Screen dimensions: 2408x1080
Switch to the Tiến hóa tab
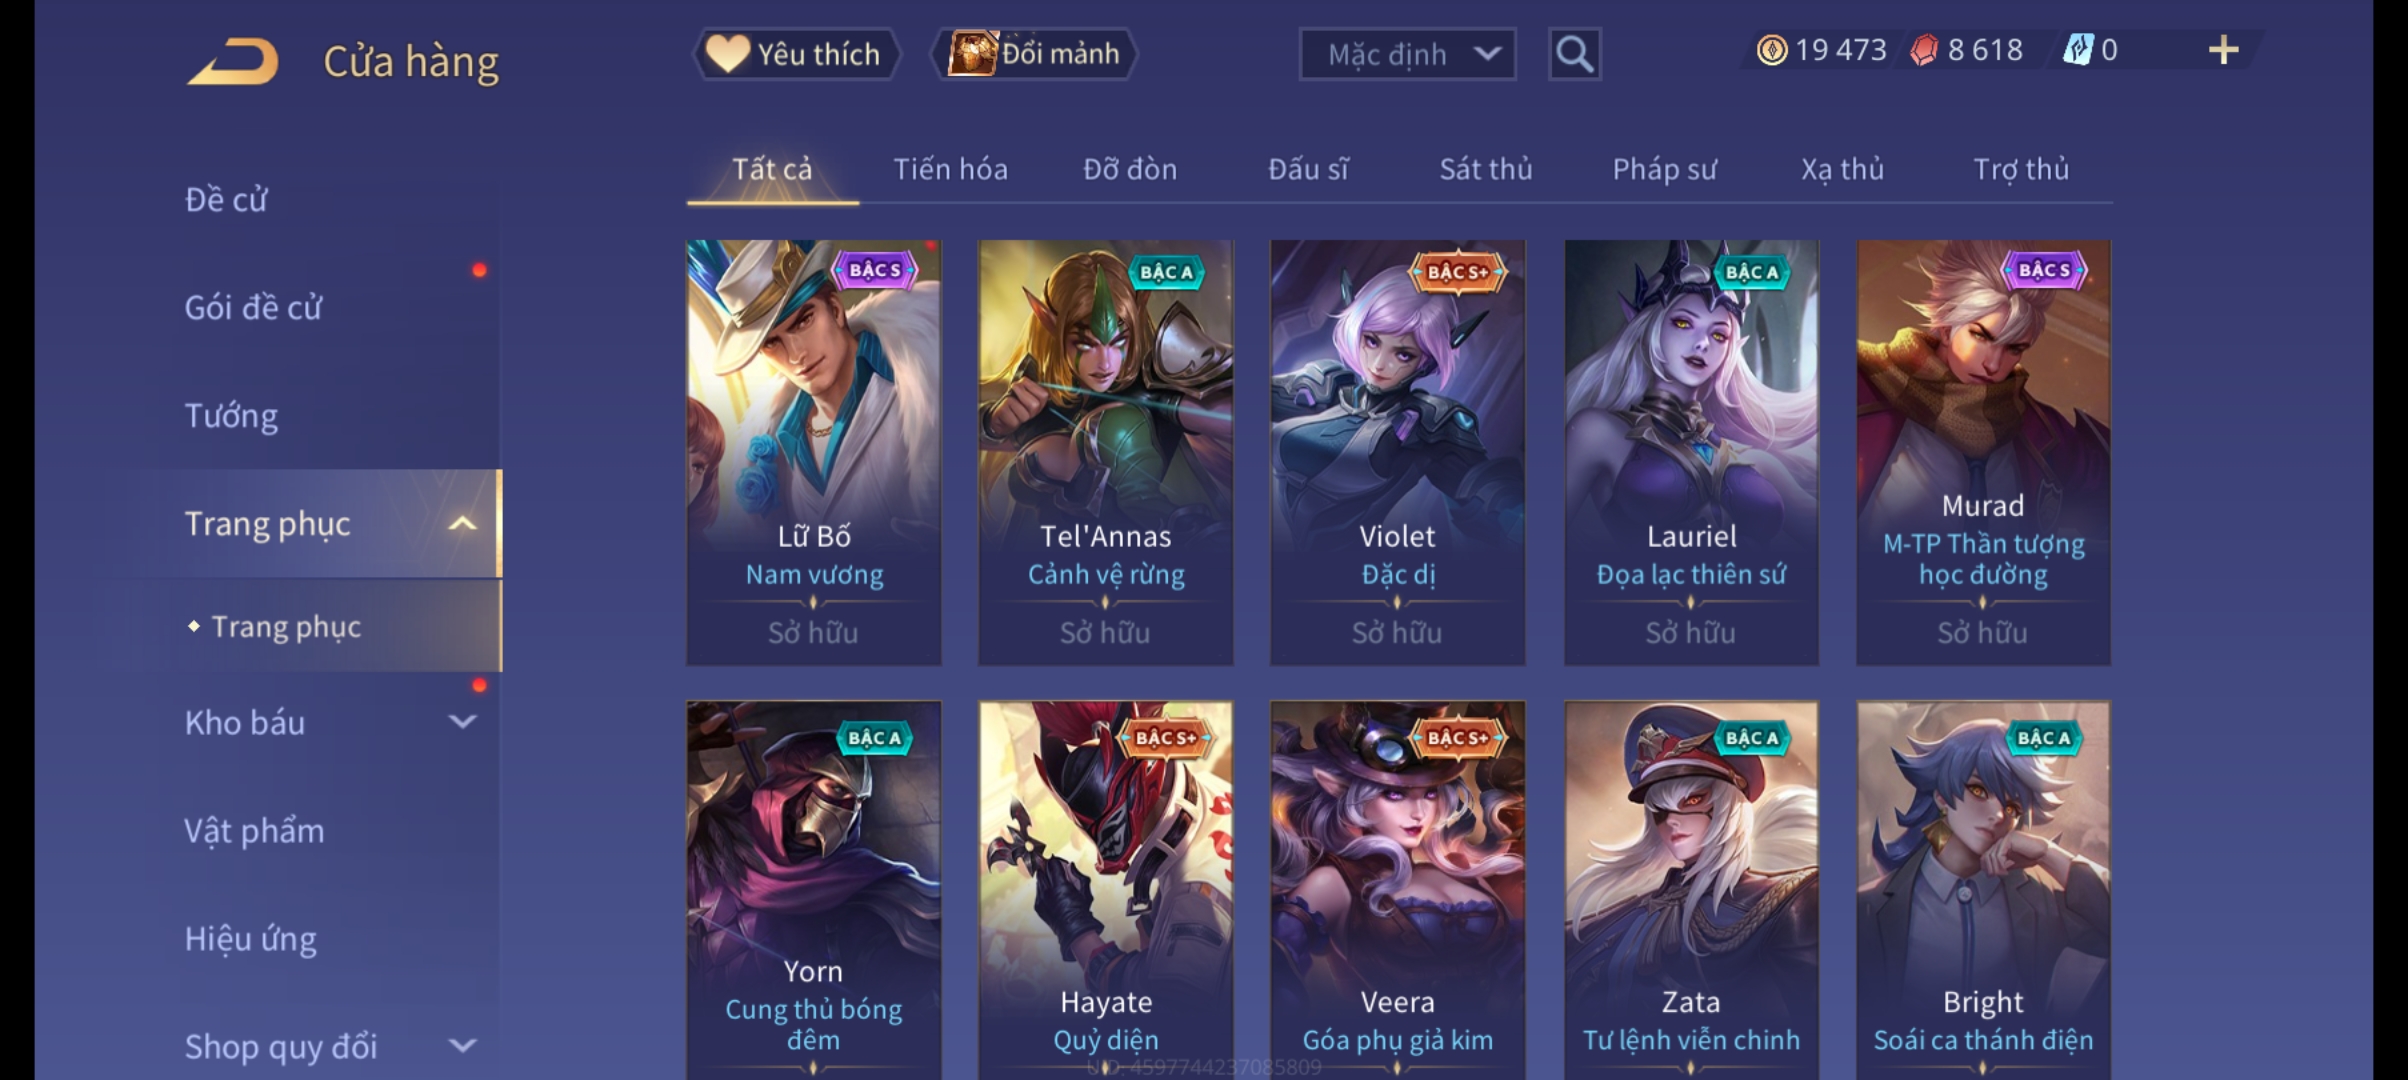coord(950,169)
